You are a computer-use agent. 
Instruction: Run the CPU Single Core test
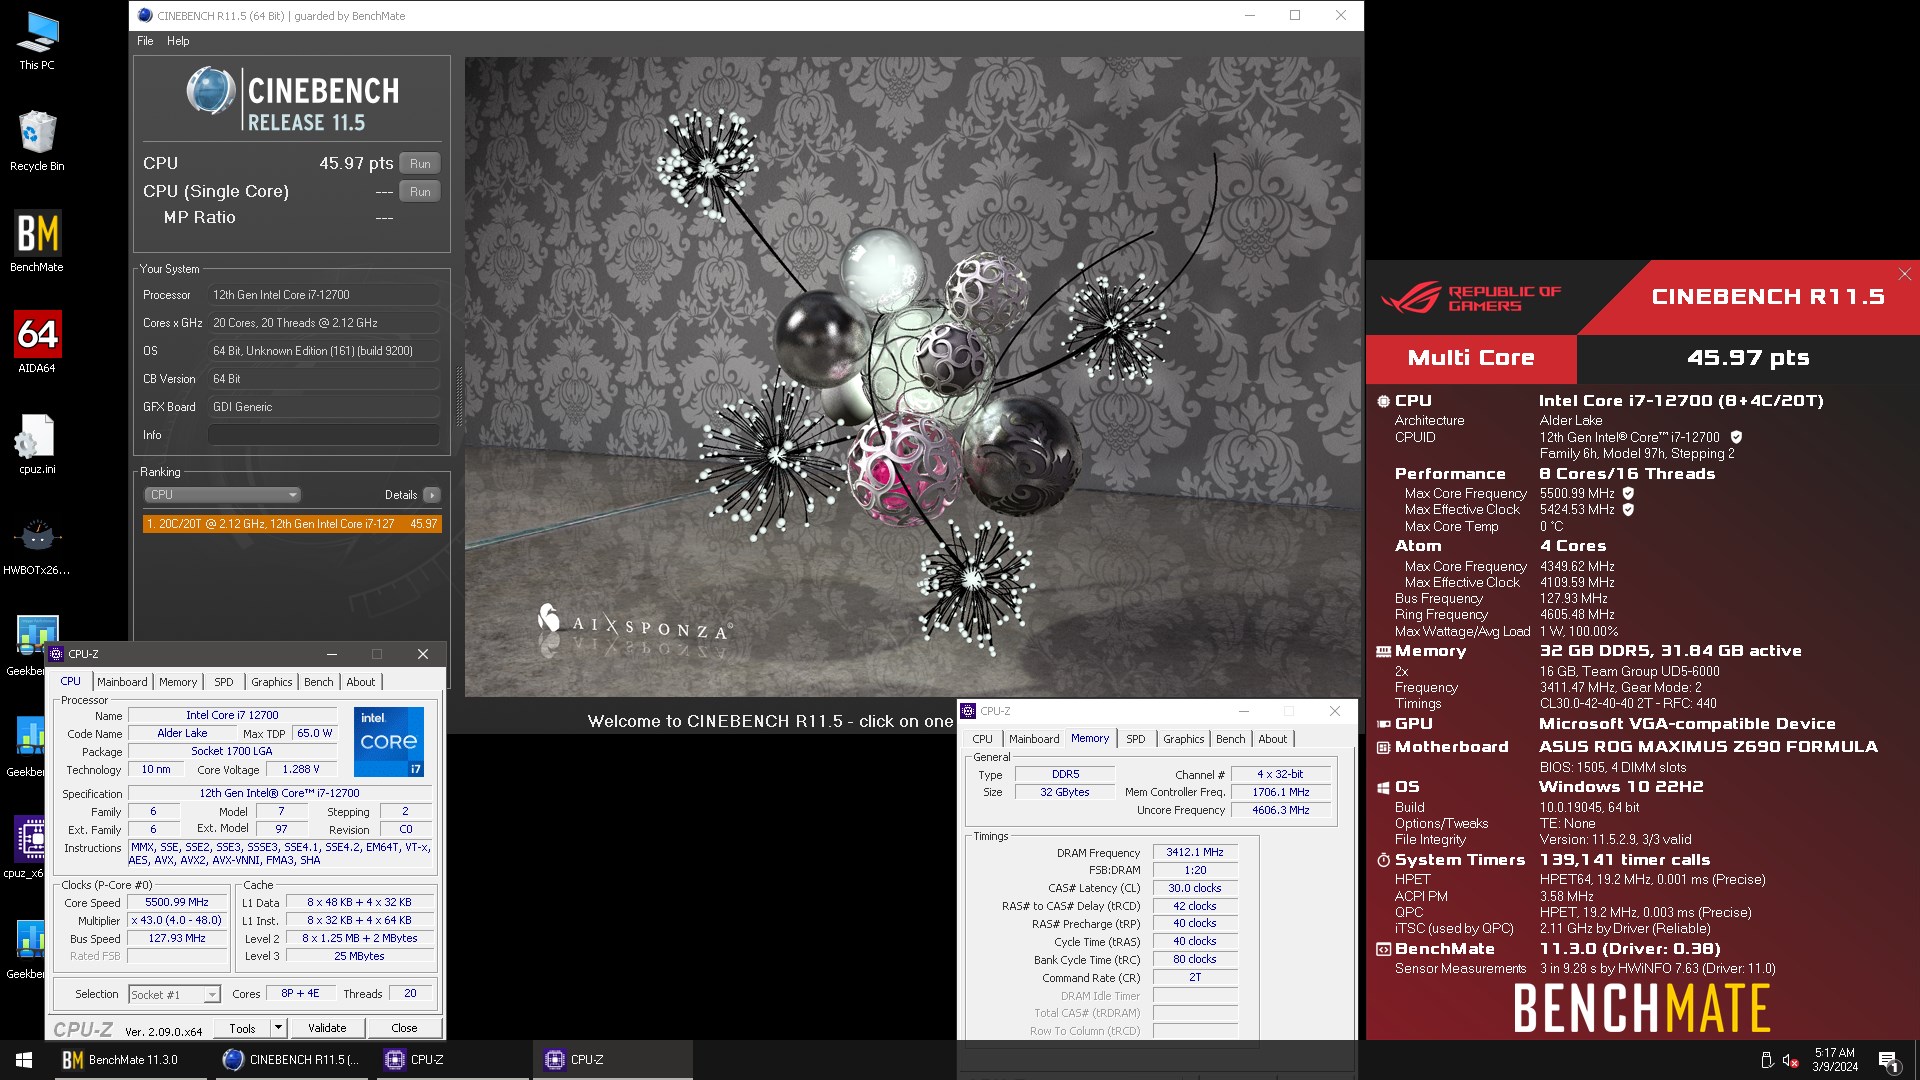[420, 192]
